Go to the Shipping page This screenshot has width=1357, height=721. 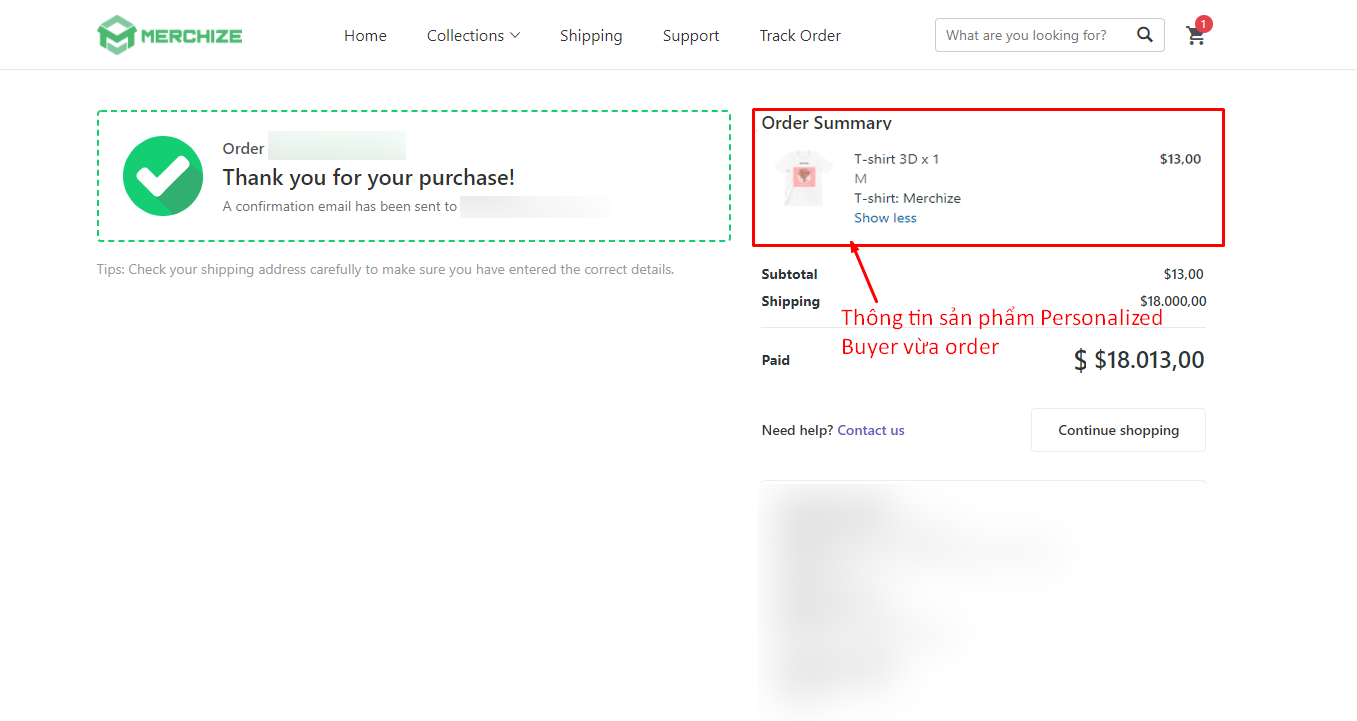(591, 35)
